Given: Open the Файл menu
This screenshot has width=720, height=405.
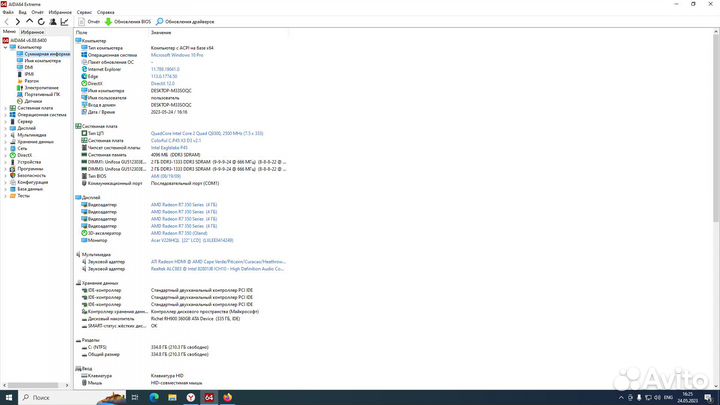Looking at the screenshot, I should [x=8, y=12].
